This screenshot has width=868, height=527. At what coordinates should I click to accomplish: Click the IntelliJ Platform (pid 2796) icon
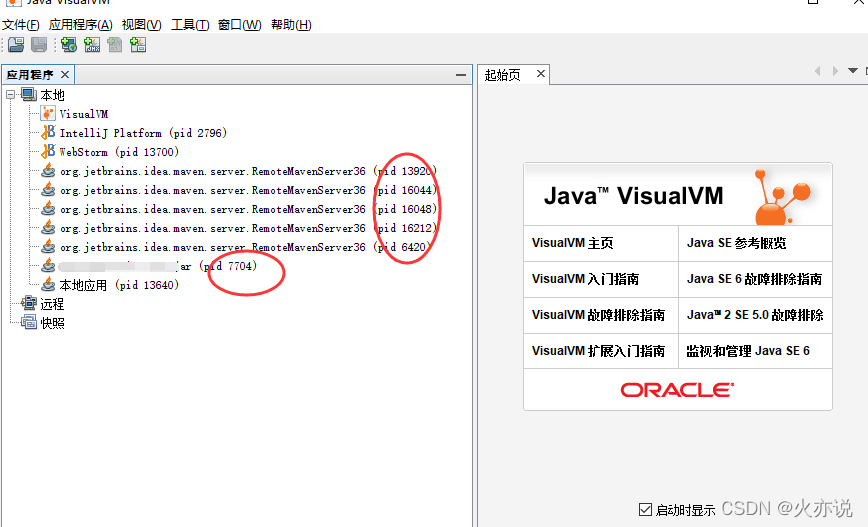pos(48,132)
